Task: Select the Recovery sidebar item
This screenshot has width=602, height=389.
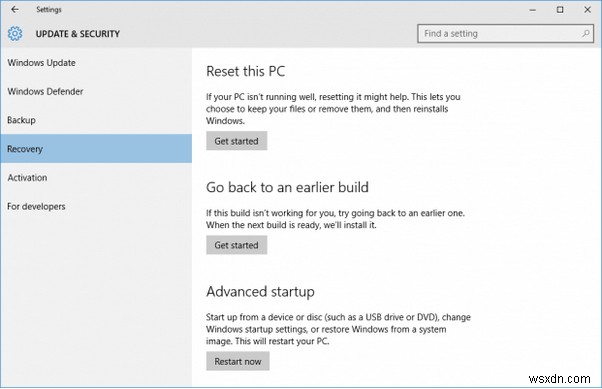Action: click(96, 149)
